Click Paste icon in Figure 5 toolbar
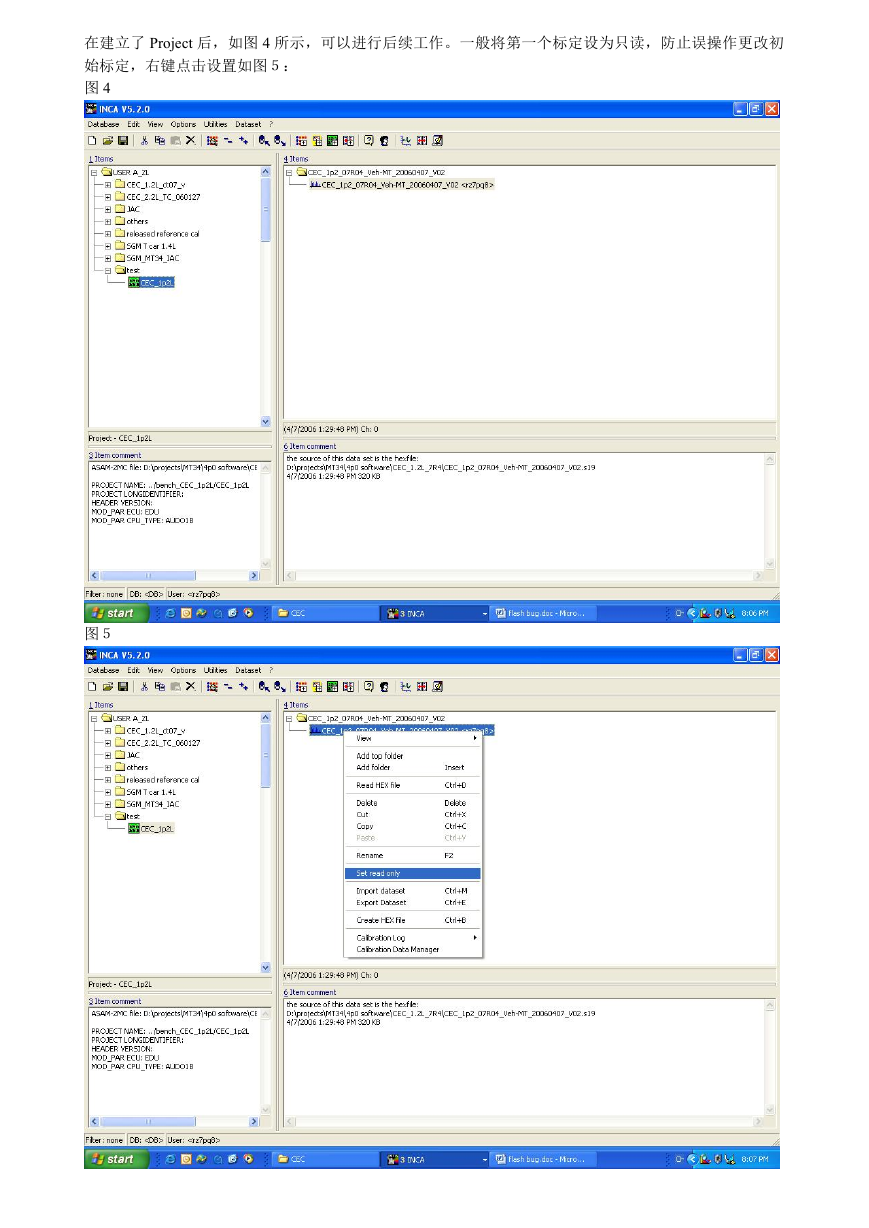 click(175, 686)
